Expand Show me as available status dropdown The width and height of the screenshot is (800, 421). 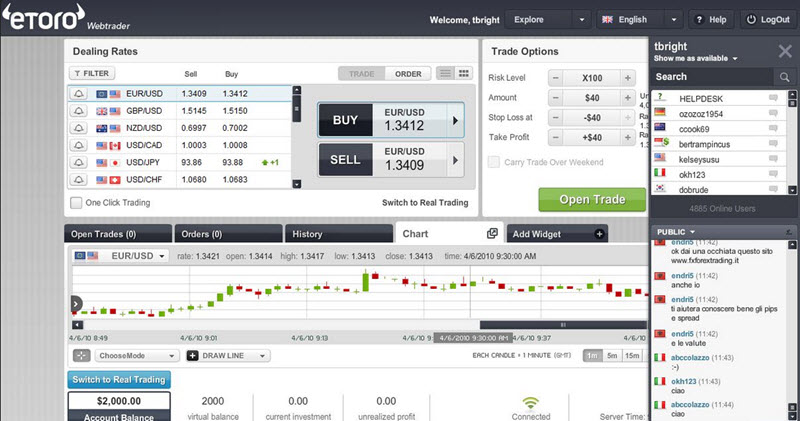pos(695,59)
